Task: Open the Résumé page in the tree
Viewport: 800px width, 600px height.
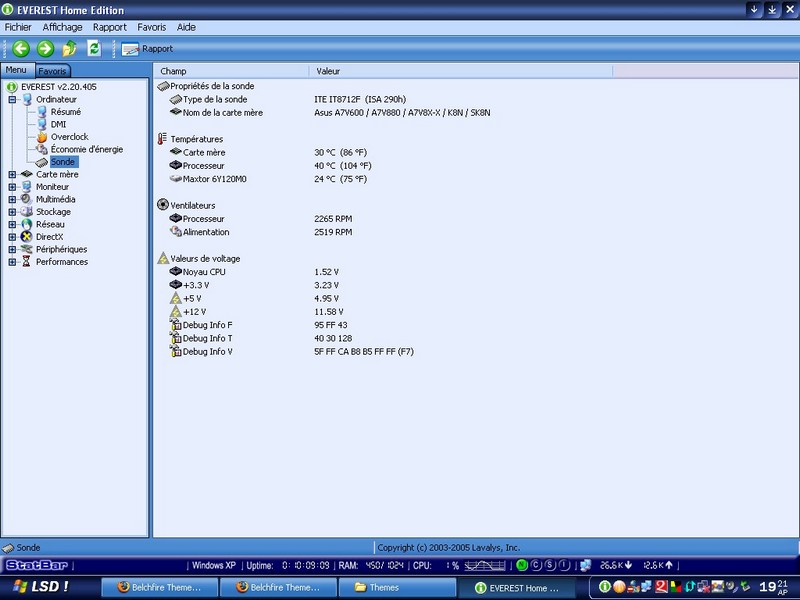Action: (65, 112)
